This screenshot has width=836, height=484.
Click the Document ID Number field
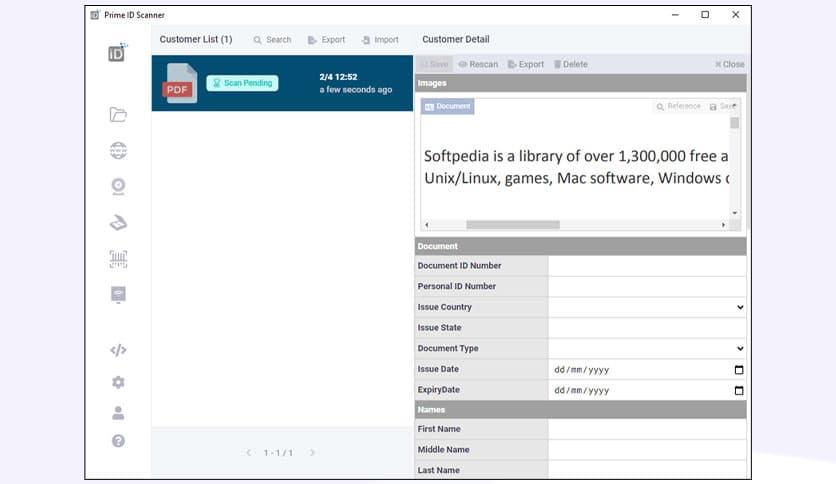647,266
